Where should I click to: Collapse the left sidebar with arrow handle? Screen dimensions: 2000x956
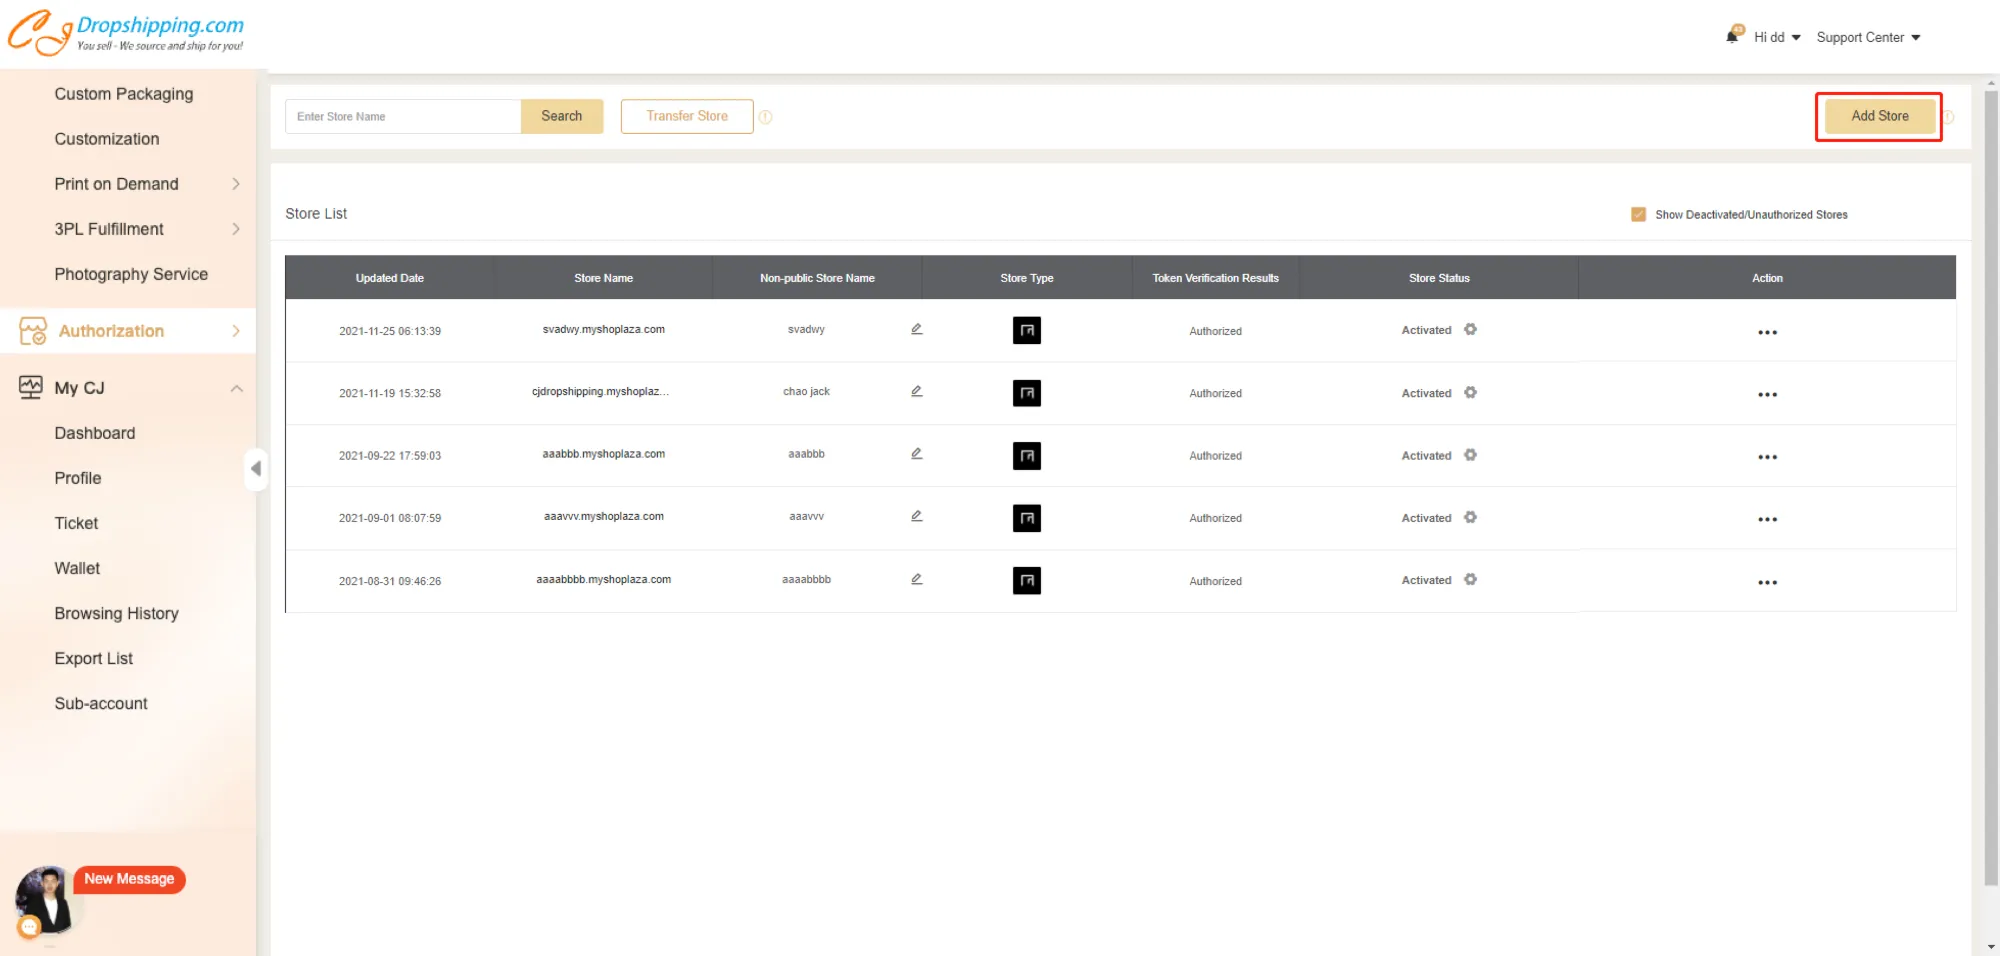tap(256, 468)
